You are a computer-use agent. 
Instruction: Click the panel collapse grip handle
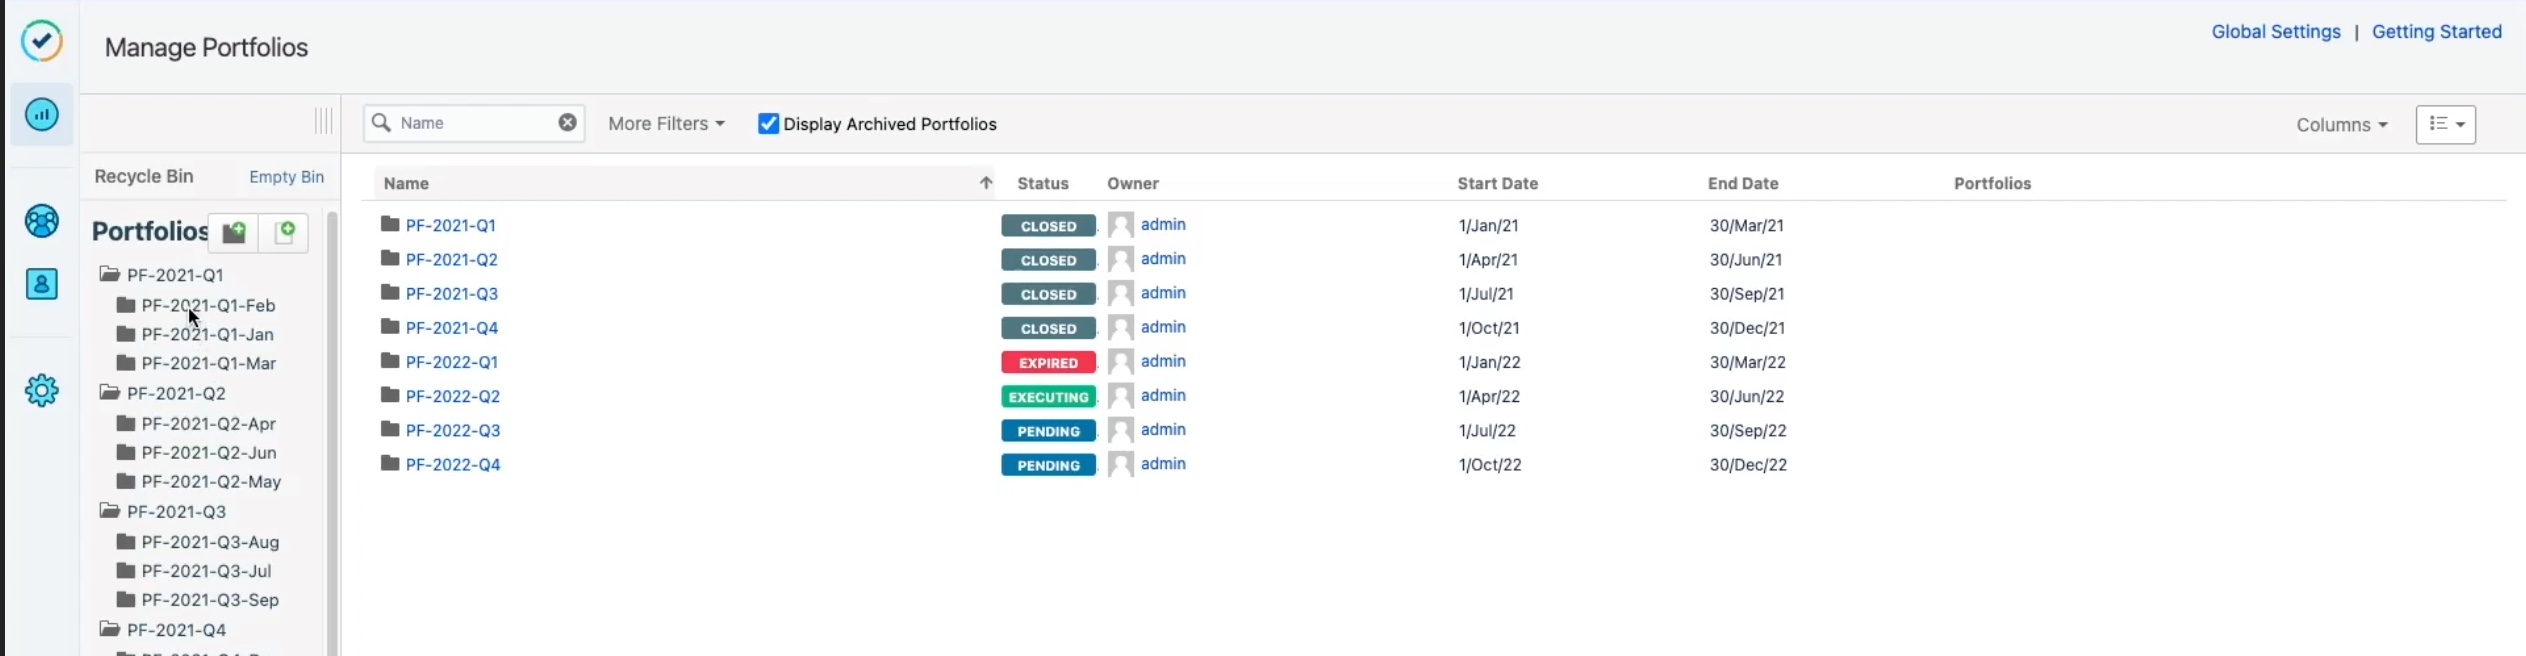(x=323, y=122)
